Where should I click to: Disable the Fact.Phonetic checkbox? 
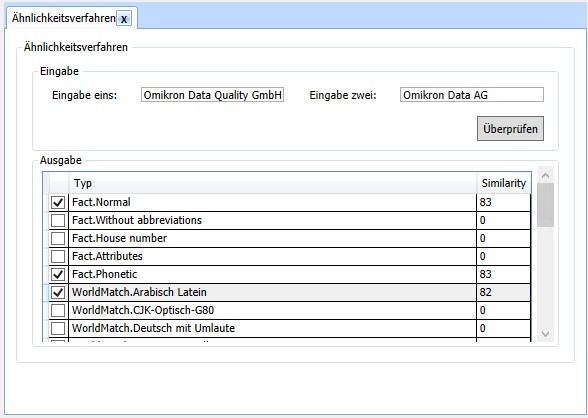pos(58,274)
